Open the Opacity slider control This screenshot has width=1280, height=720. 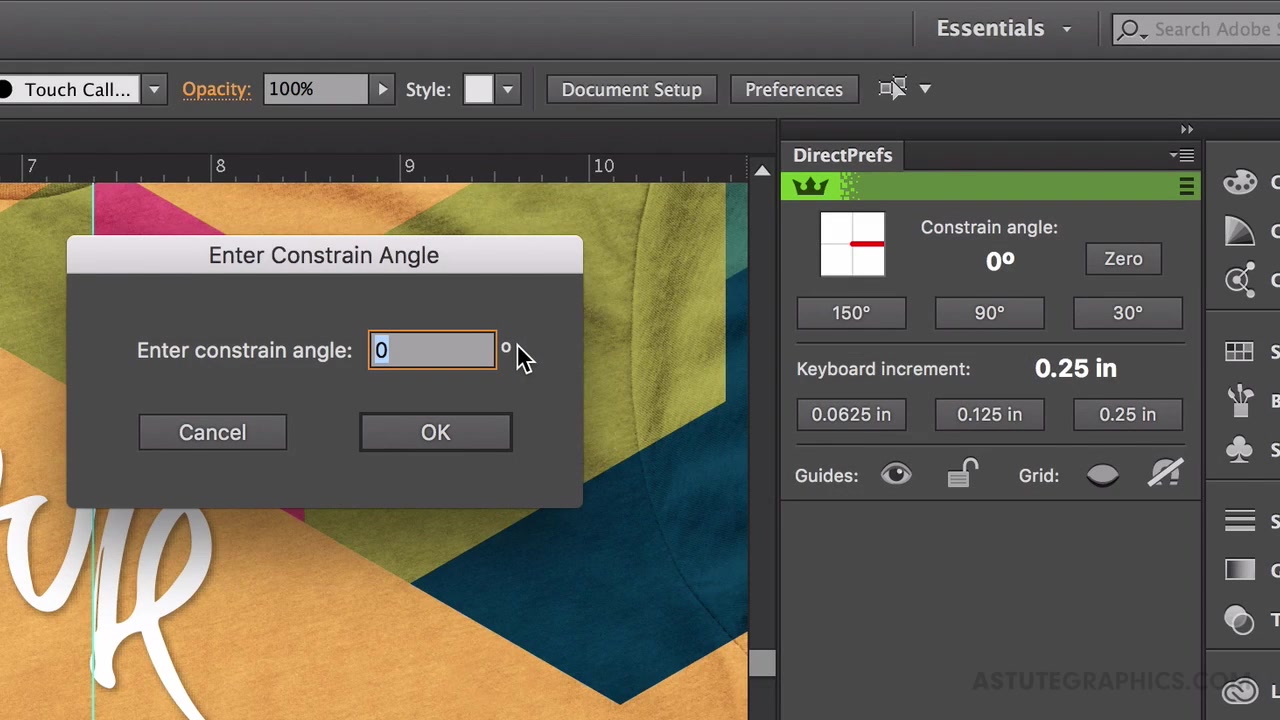point(382,89)
